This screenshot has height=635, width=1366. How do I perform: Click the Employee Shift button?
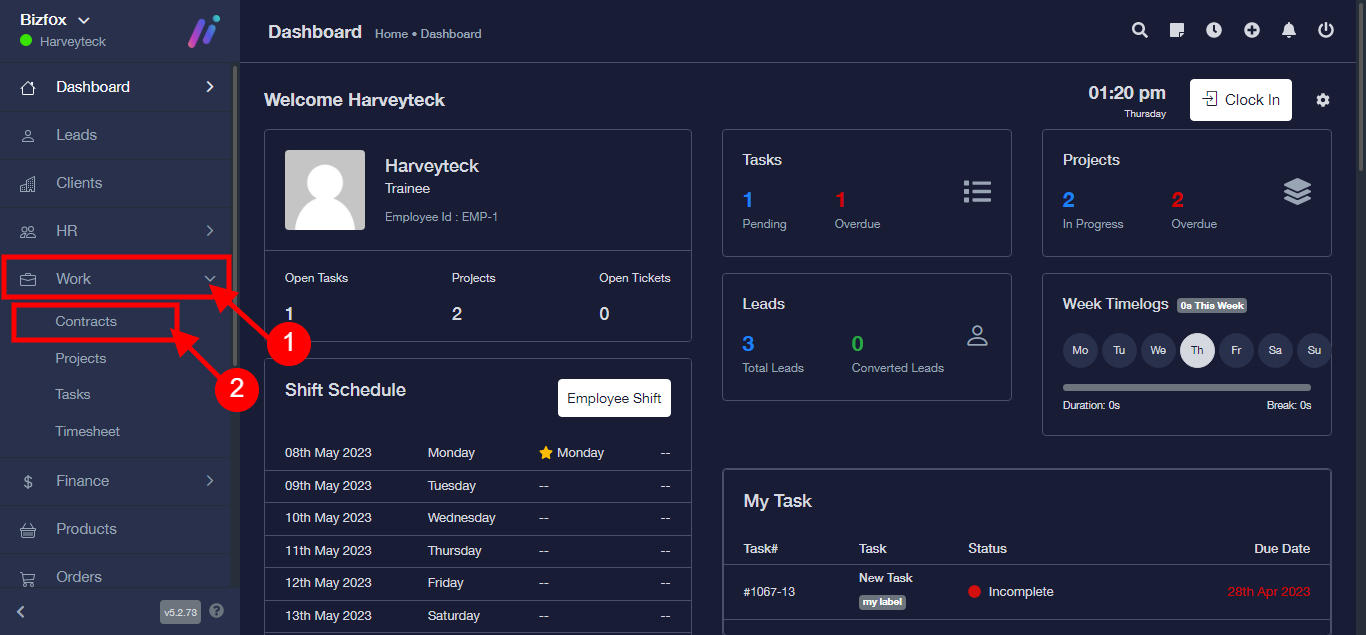pyautogui.click(x=614, y=398)
